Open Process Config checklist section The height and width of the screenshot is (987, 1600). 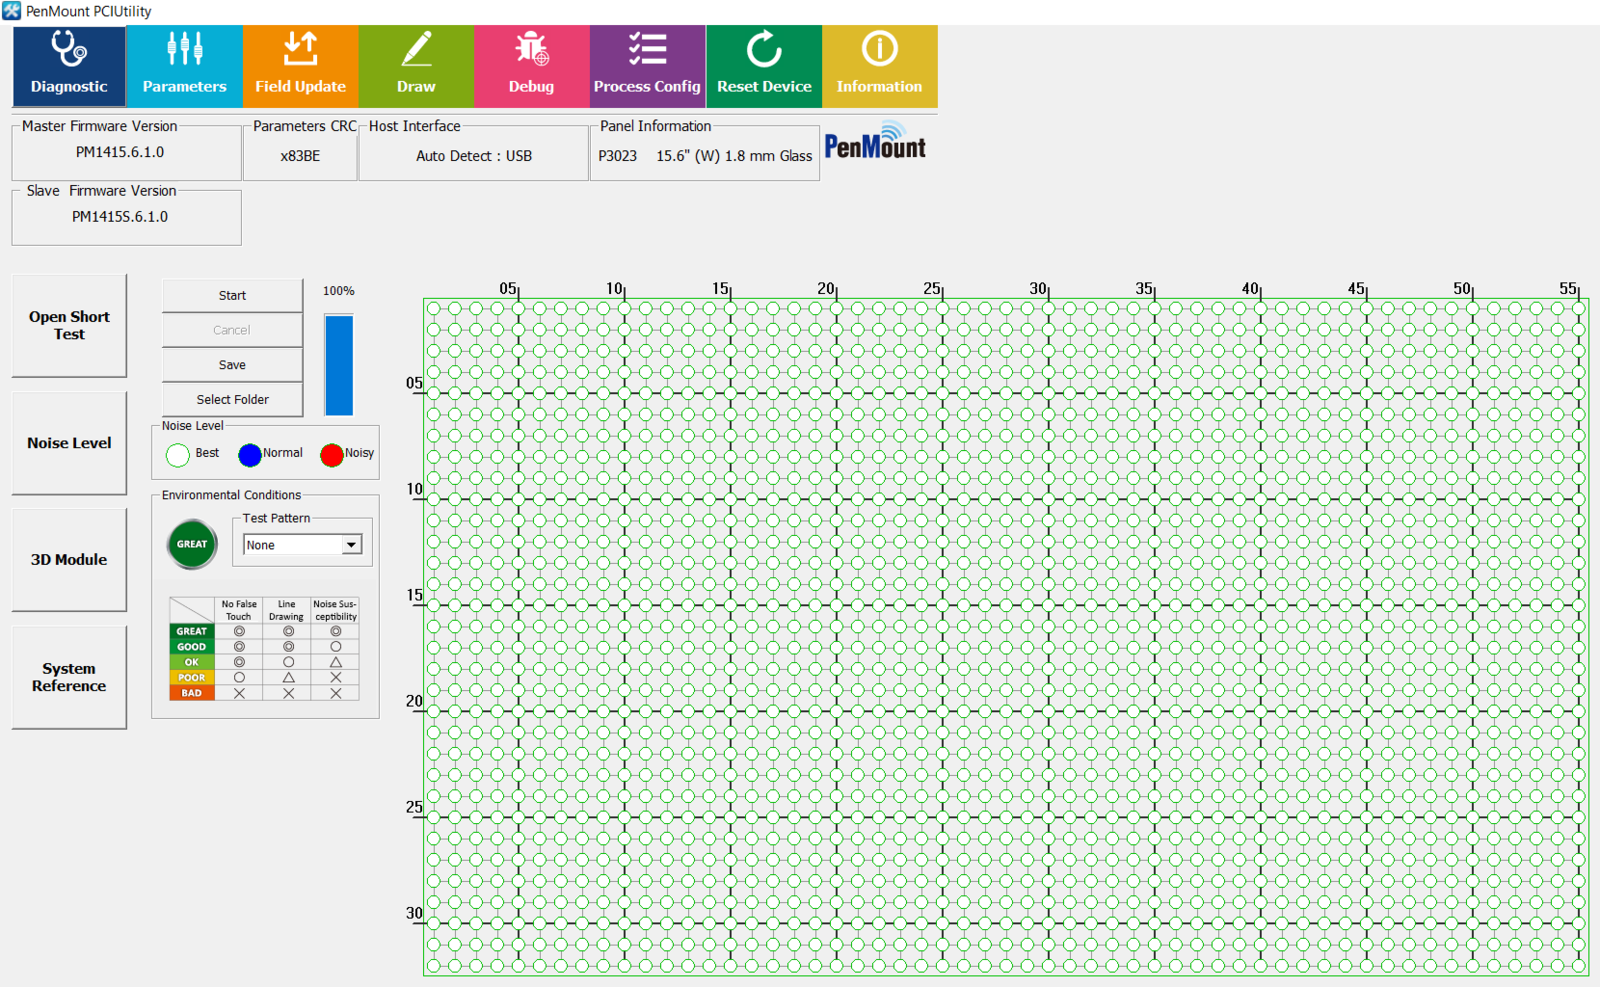point(647,66)
